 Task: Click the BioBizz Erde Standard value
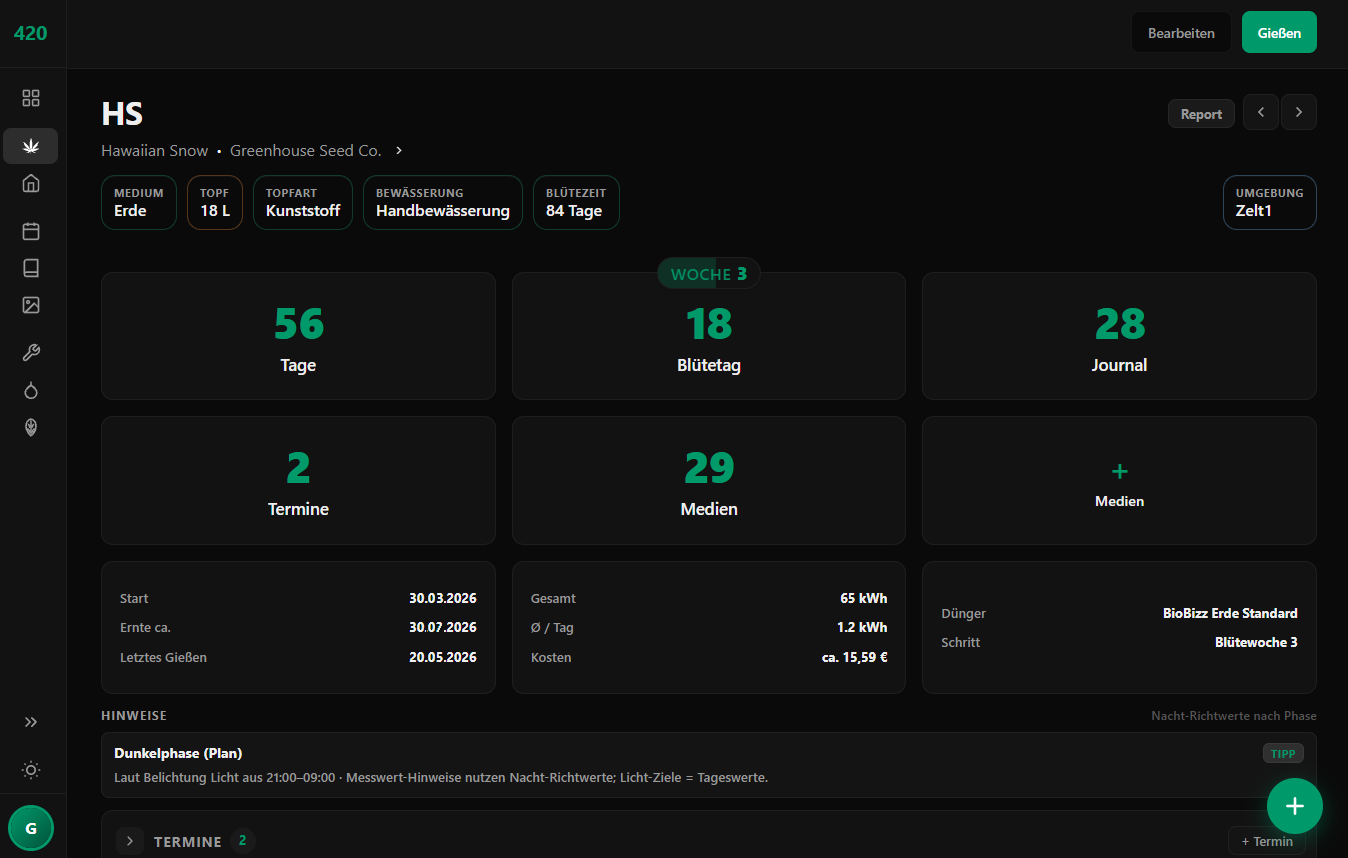coord(1230,613)
